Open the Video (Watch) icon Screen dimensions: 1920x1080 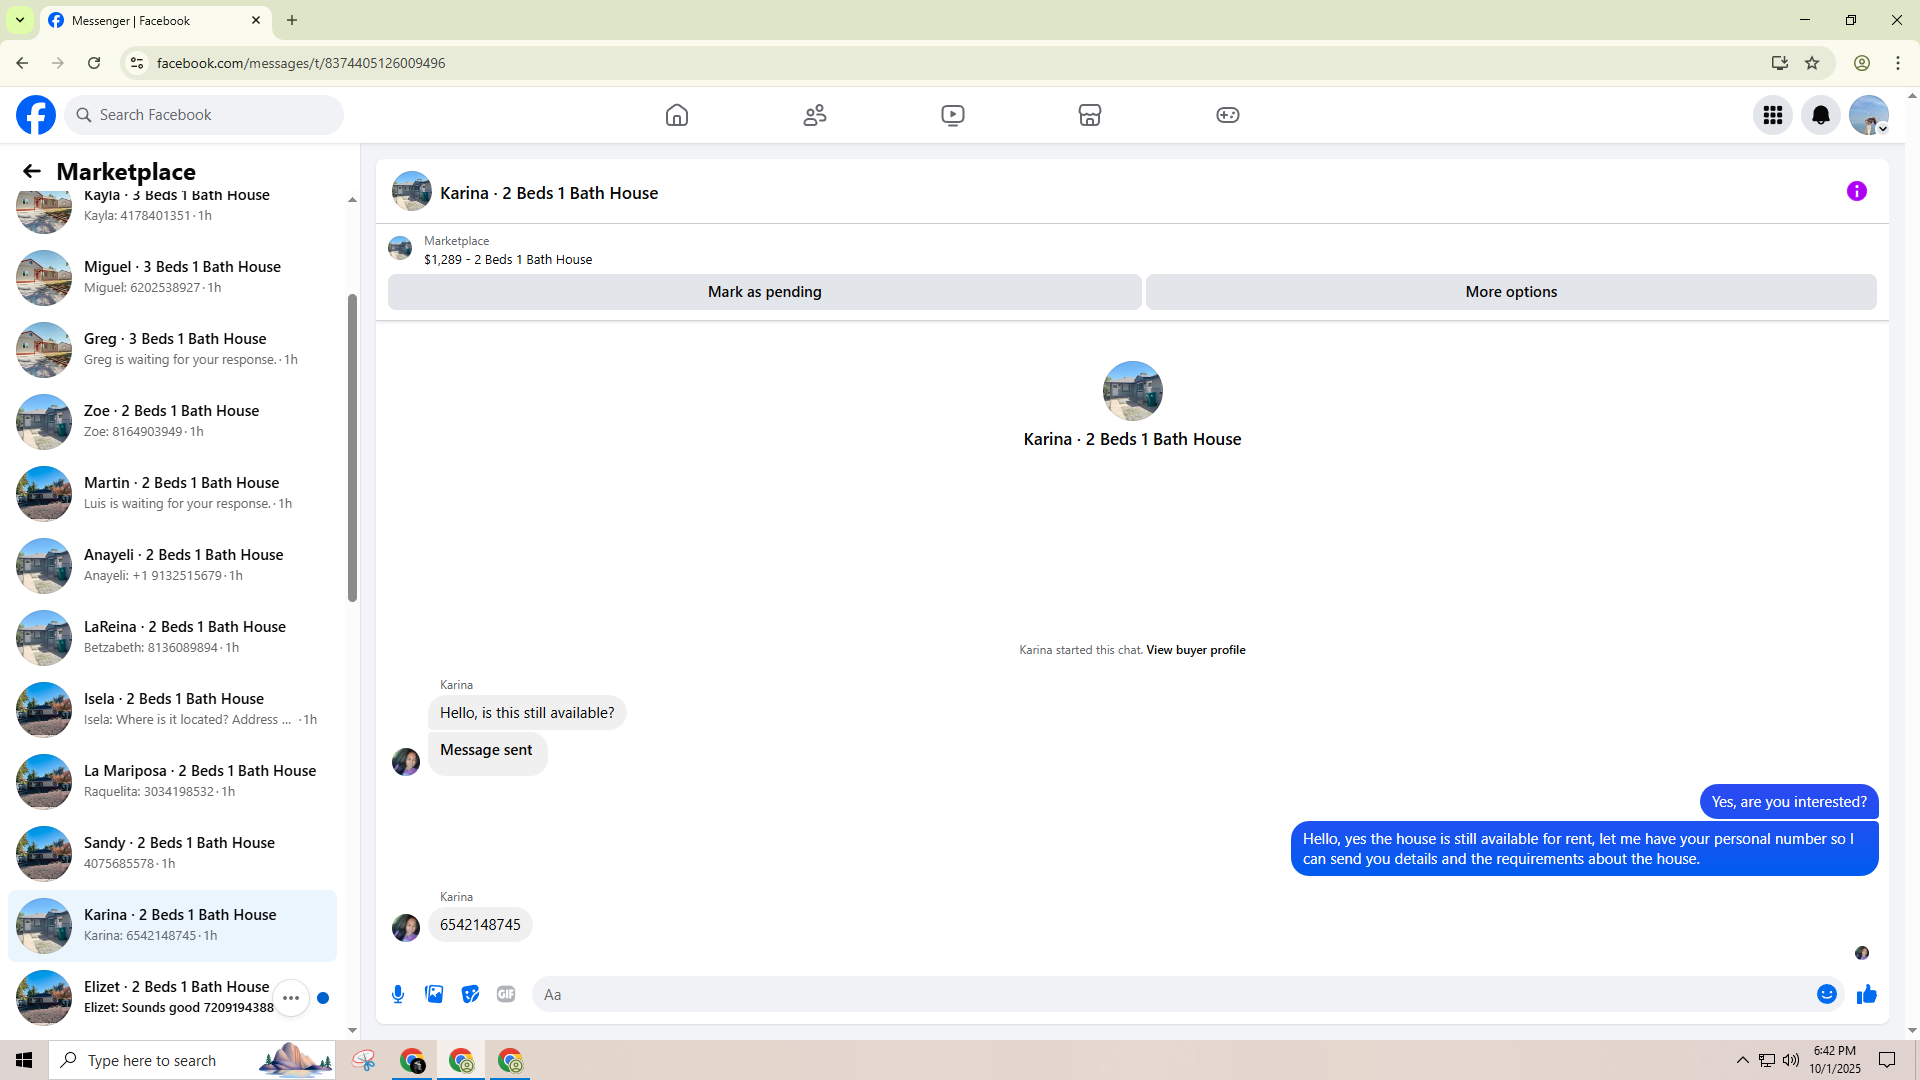point(953,115)
